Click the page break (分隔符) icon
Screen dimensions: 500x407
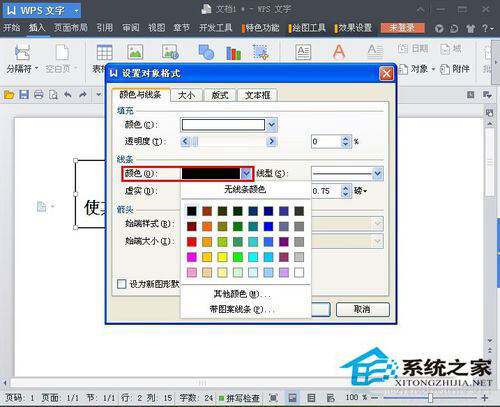(x=22, y=53)
